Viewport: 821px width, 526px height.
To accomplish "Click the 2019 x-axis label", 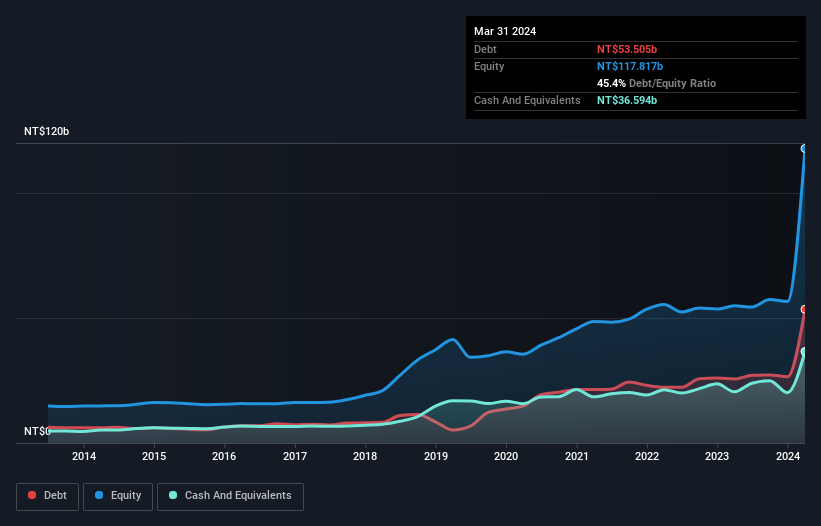I will pyautogui.click(x=436, y=456).
